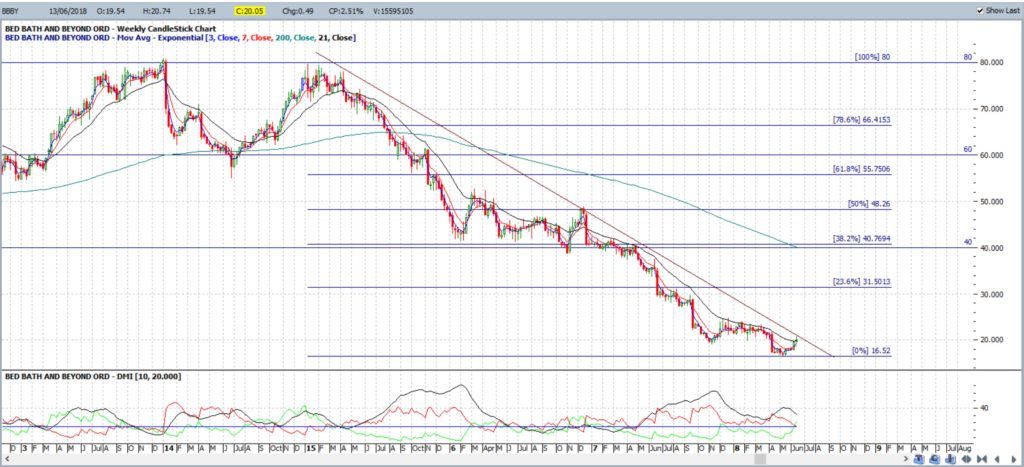Click the BBBY ticker symbol in header
The width and height of the screenshot is (1024, 467).
tap(12, 11)
